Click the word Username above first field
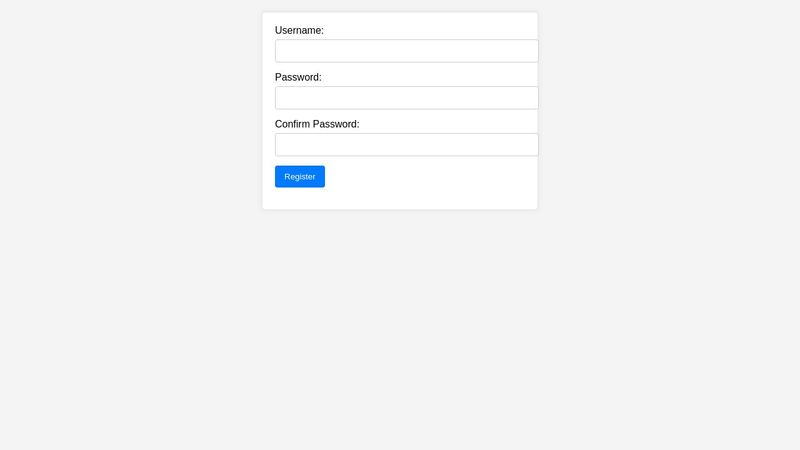 pos(299,30)
